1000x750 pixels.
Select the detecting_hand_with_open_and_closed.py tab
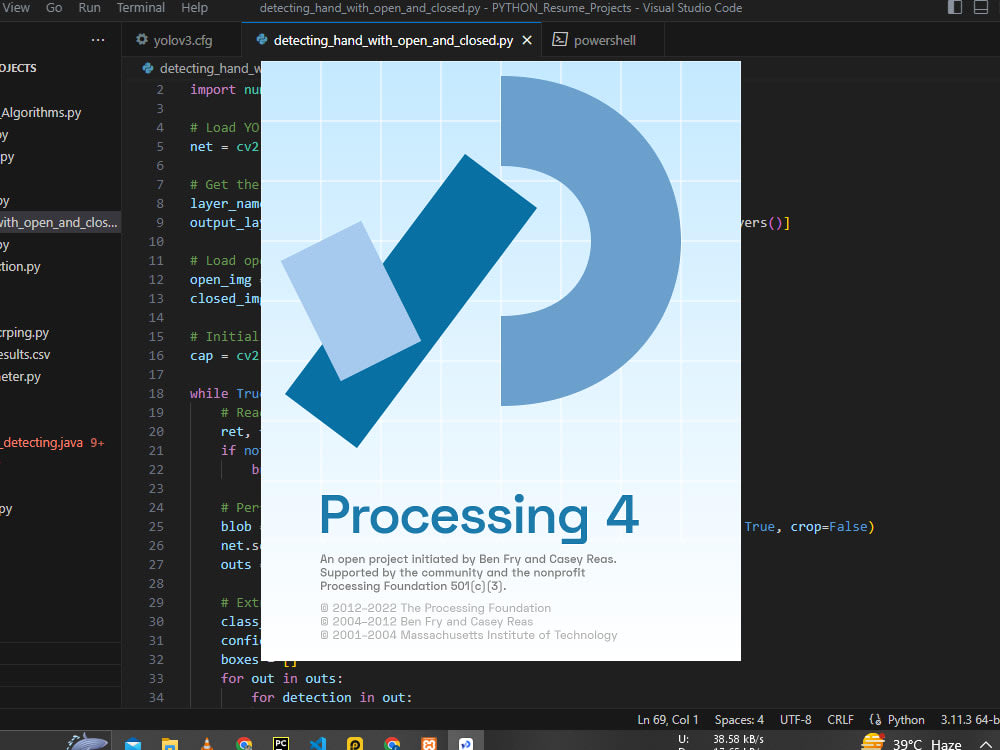click(x=392, y=40)
